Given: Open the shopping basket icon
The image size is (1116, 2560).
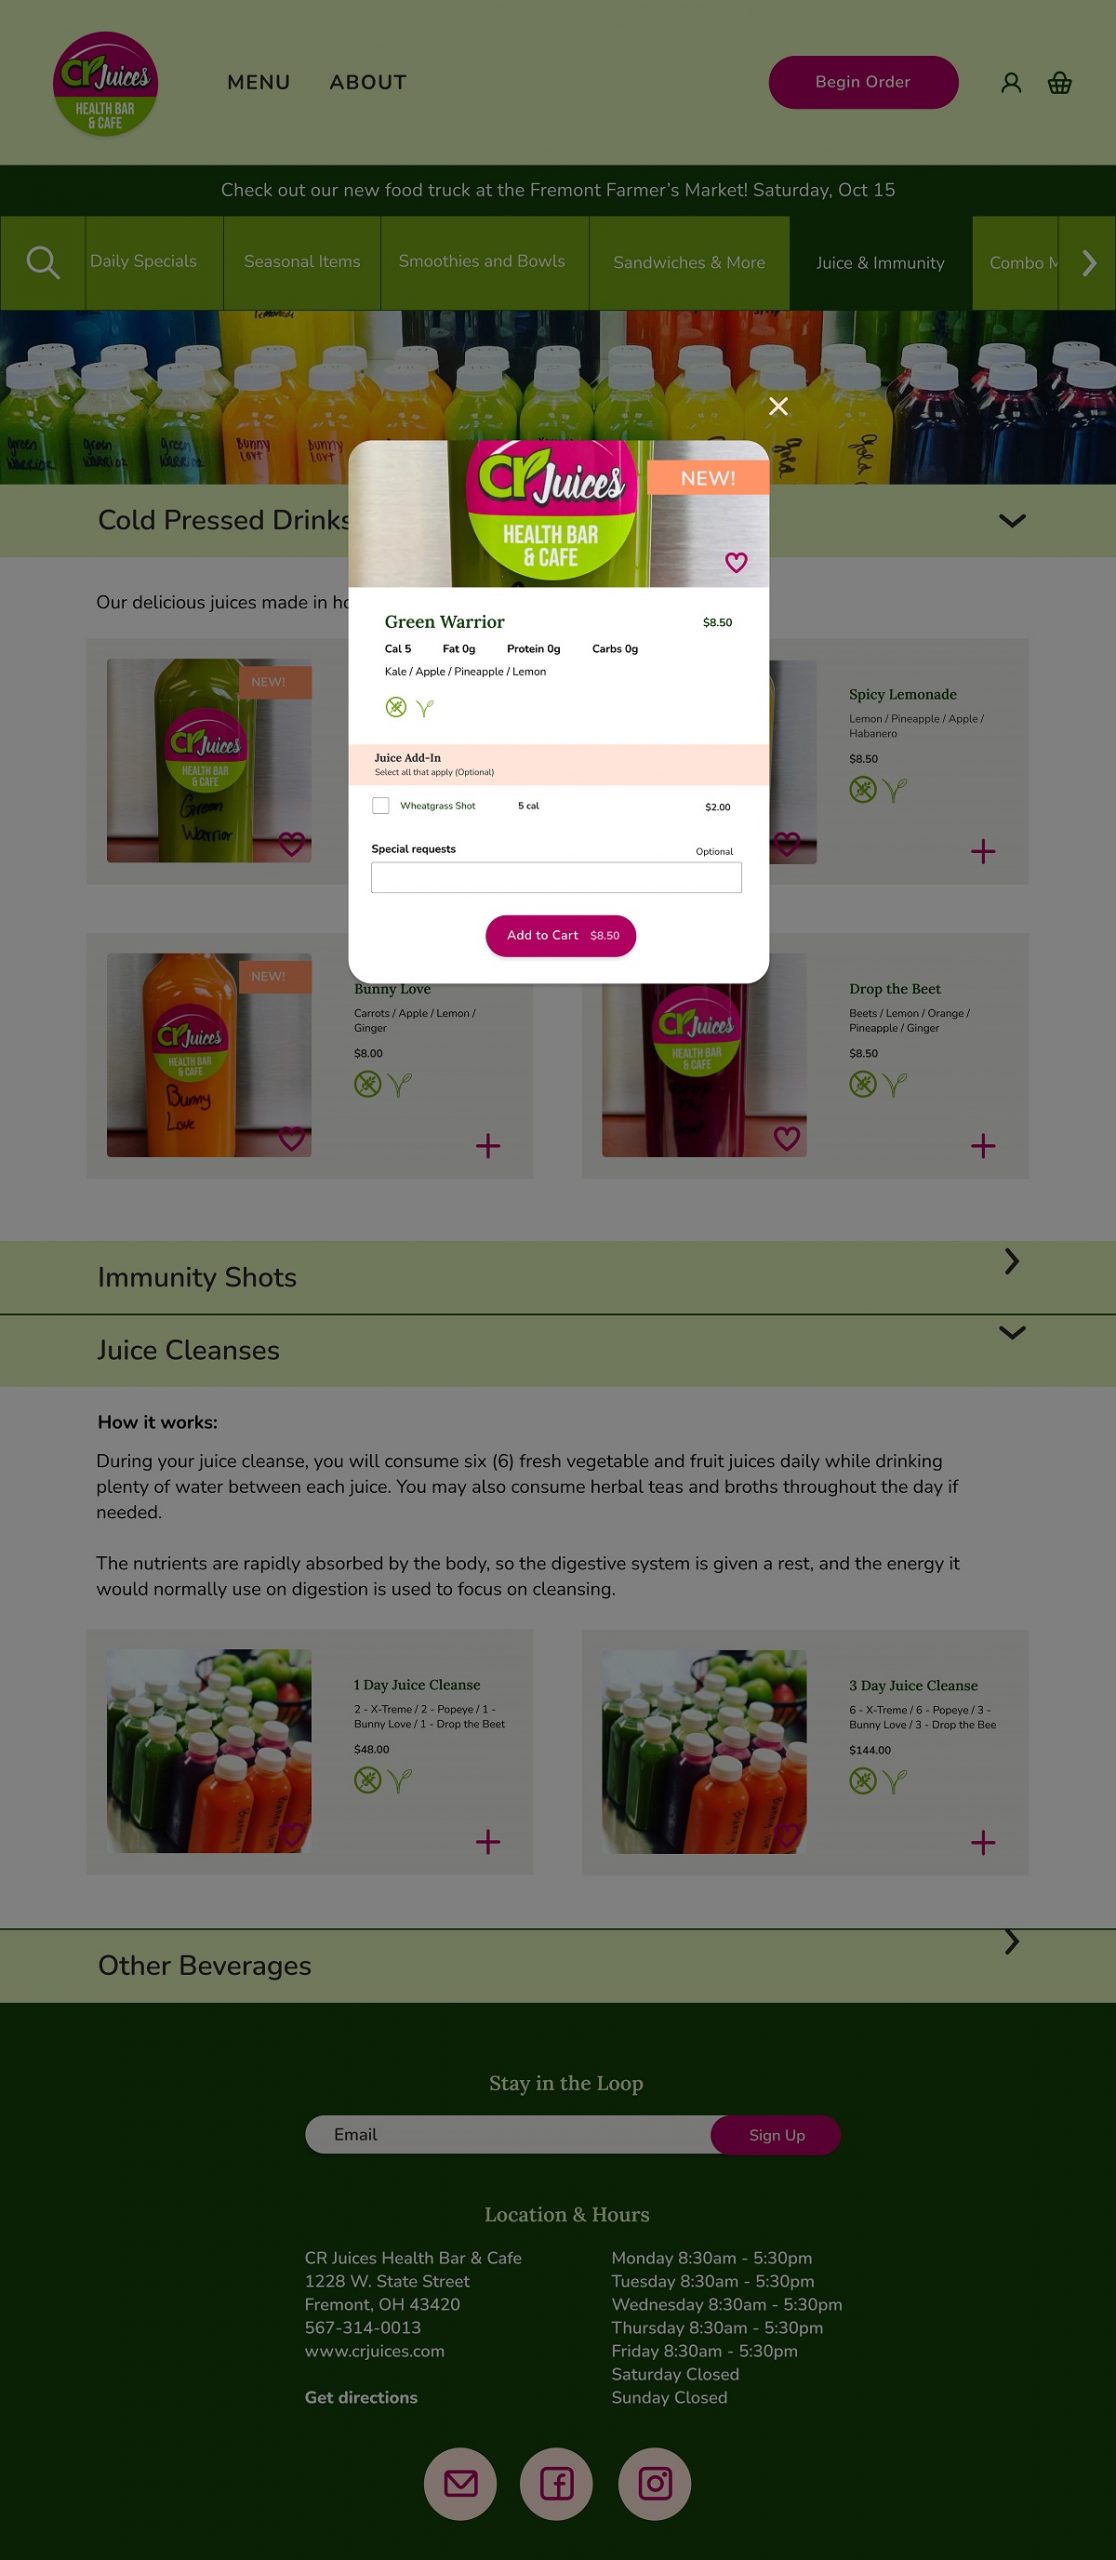Looking at the screenshot, I should click(1059, 83).
